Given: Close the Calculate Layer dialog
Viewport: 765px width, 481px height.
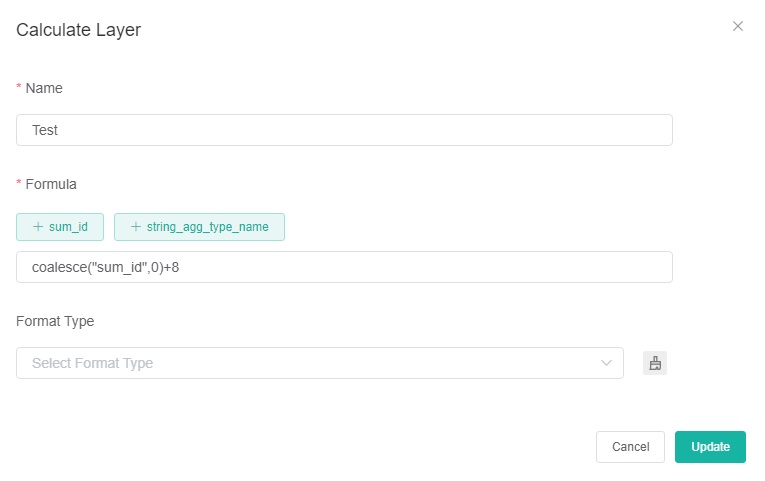Looking at the screenshot, I should 738,26.
